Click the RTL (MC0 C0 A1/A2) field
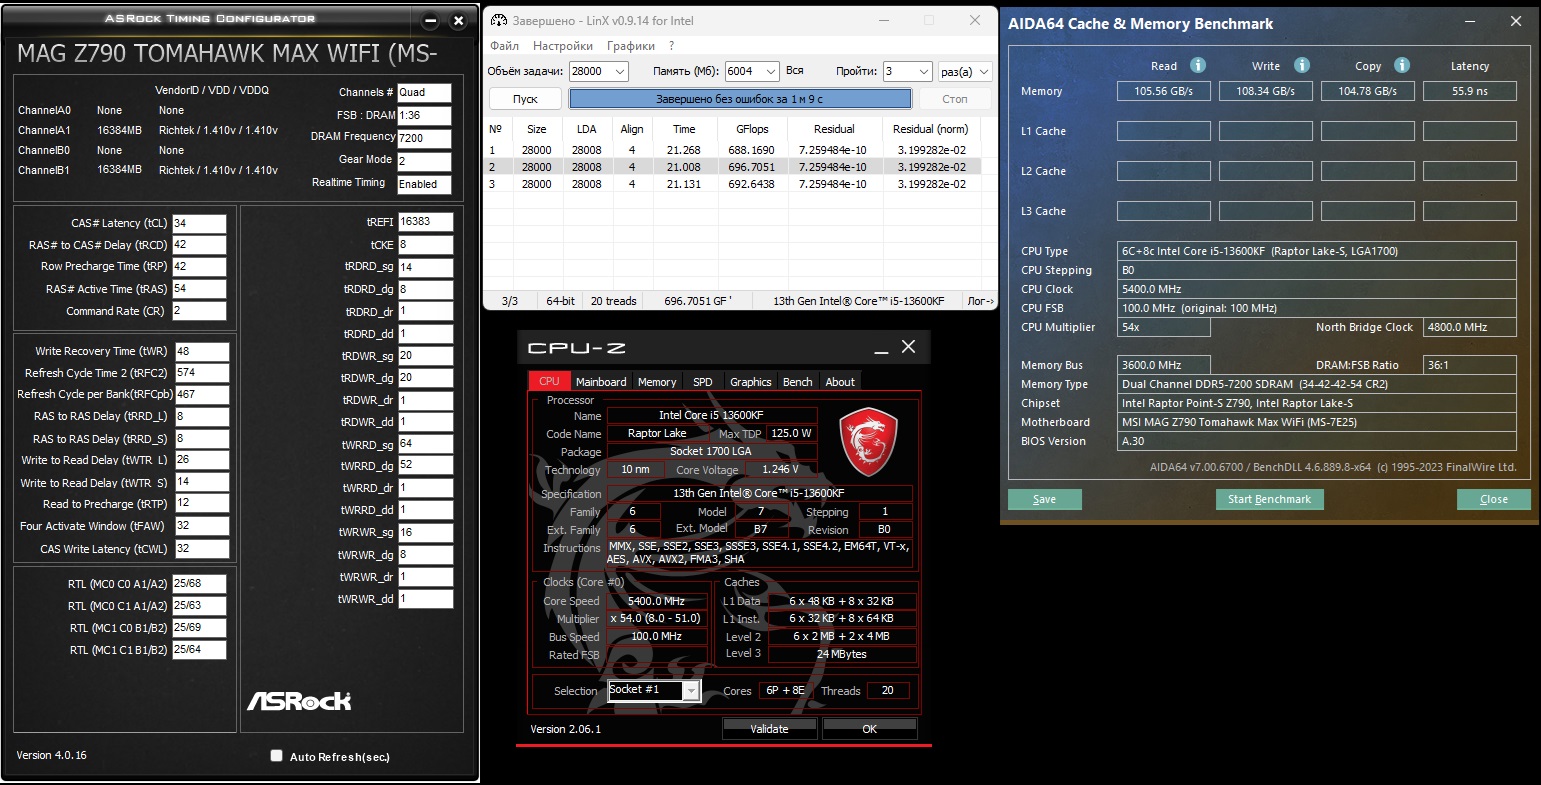Image resolution: width=1541 pixels, height=785 pixels. pos(199,583)
